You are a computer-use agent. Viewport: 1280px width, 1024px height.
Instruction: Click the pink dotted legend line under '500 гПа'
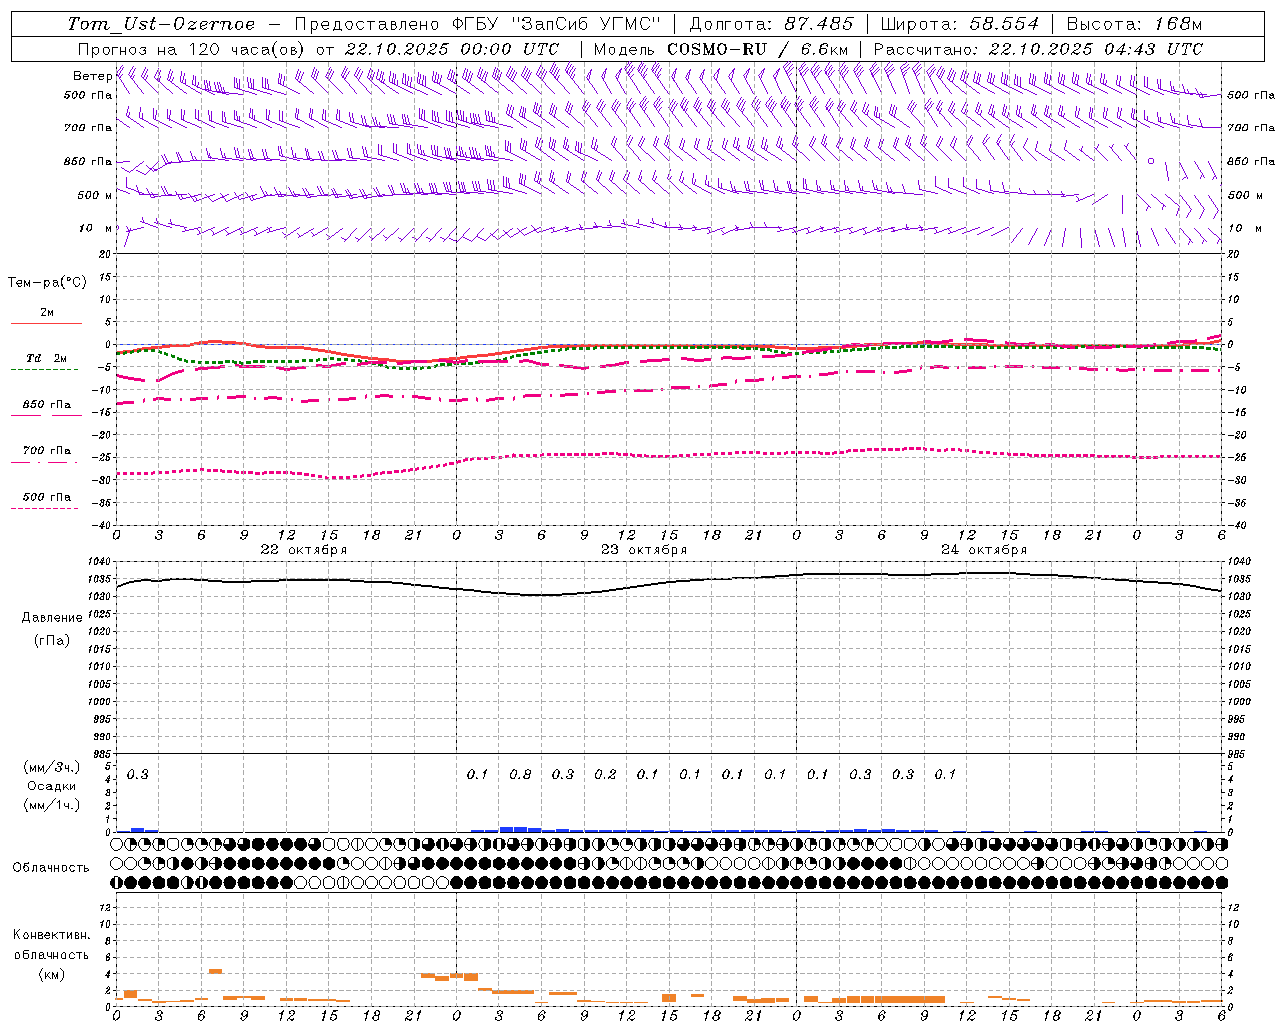[x=44, y=509]
